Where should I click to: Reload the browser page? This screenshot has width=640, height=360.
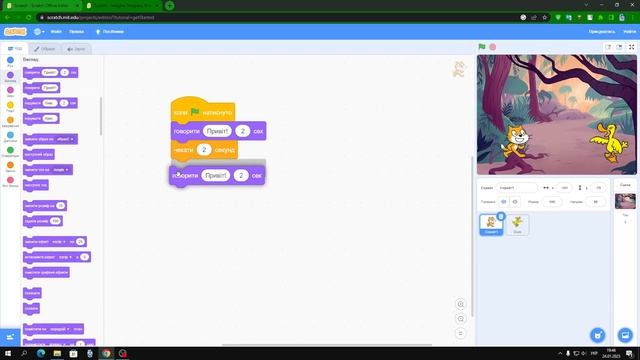[29, 18]
